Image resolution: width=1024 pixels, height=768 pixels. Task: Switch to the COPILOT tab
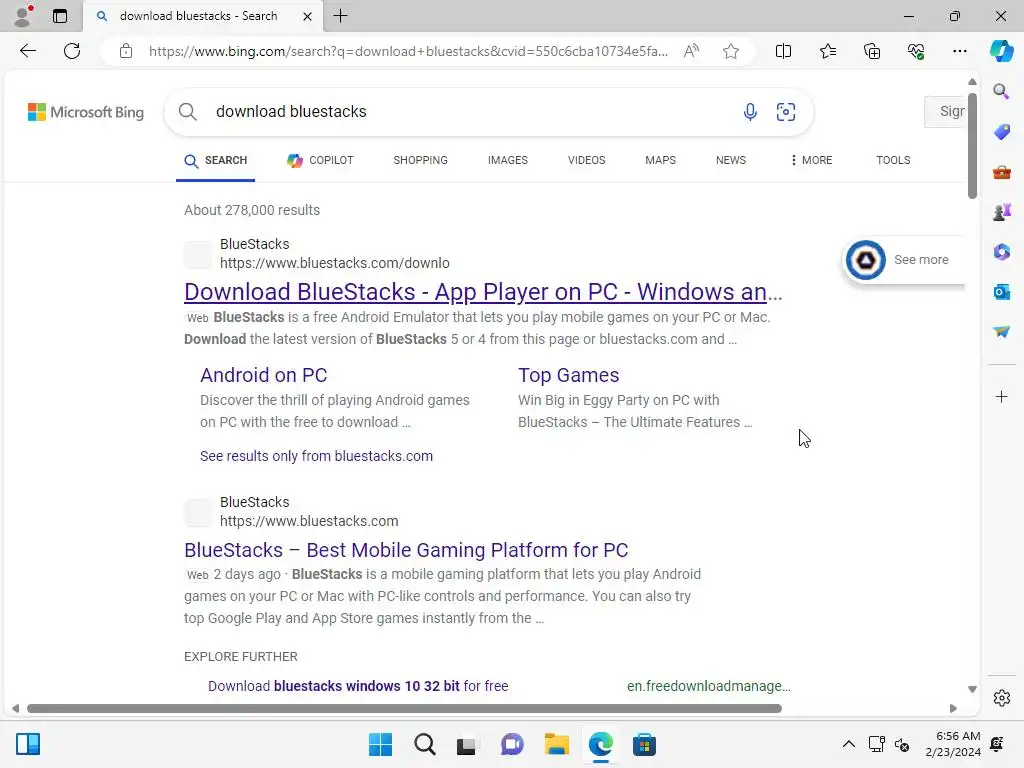pos(320,160)
